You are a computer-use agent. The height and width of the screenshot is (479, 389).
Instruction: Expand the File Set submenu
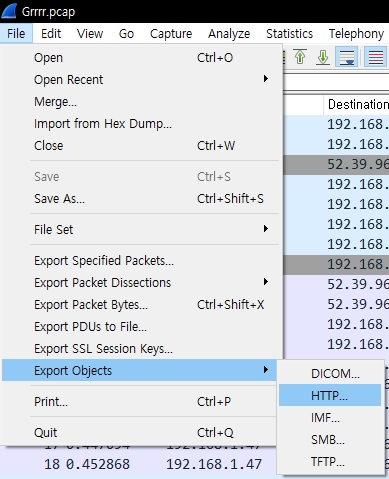[140, 229]
